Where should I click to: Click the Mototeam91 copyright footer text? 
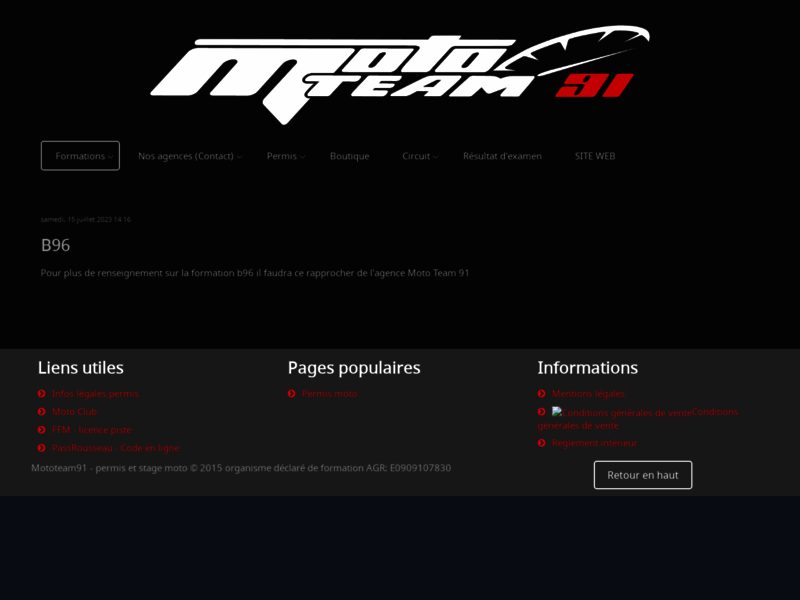(241, 468)
